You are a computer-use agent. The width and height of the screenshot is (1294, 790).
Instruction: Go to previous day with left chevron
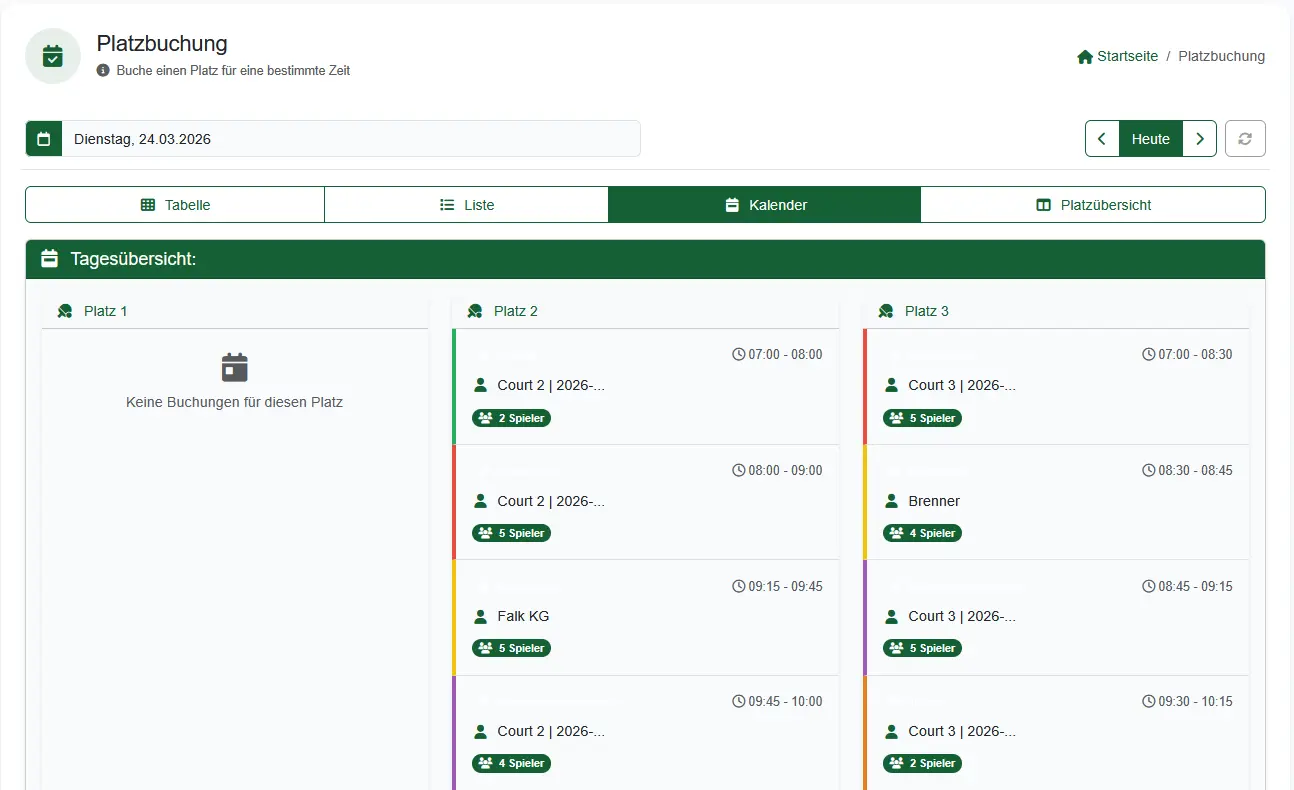1102,139
